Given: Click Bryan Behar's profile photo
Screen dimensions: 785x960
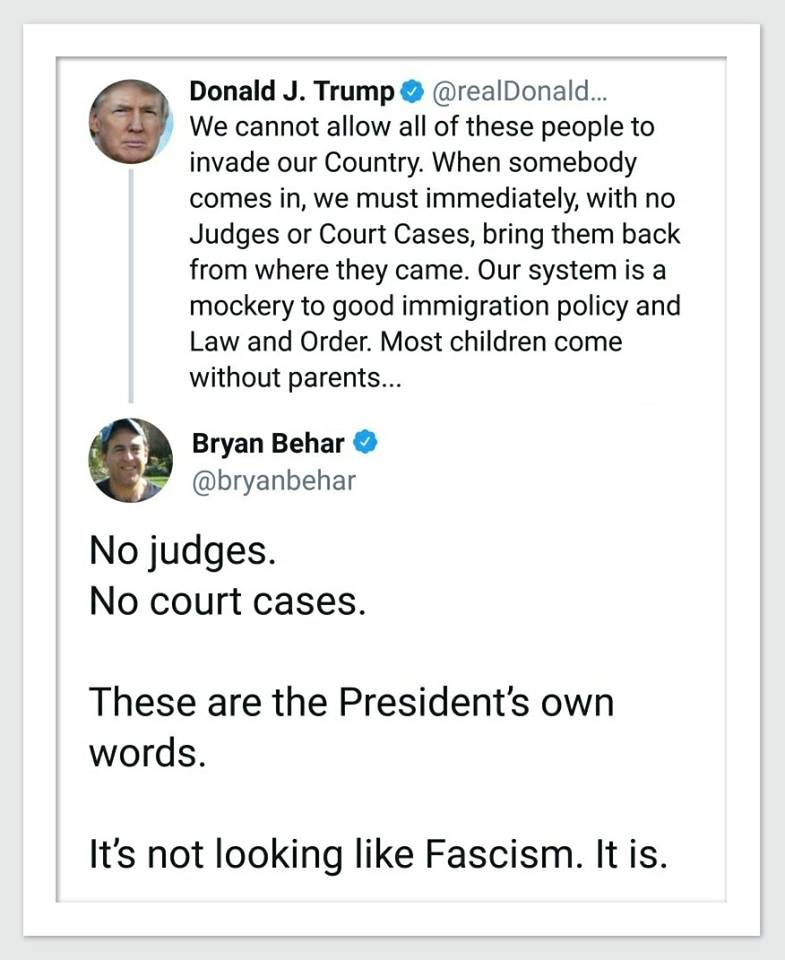Looking at the screenshot, I should tap(130, 459).
